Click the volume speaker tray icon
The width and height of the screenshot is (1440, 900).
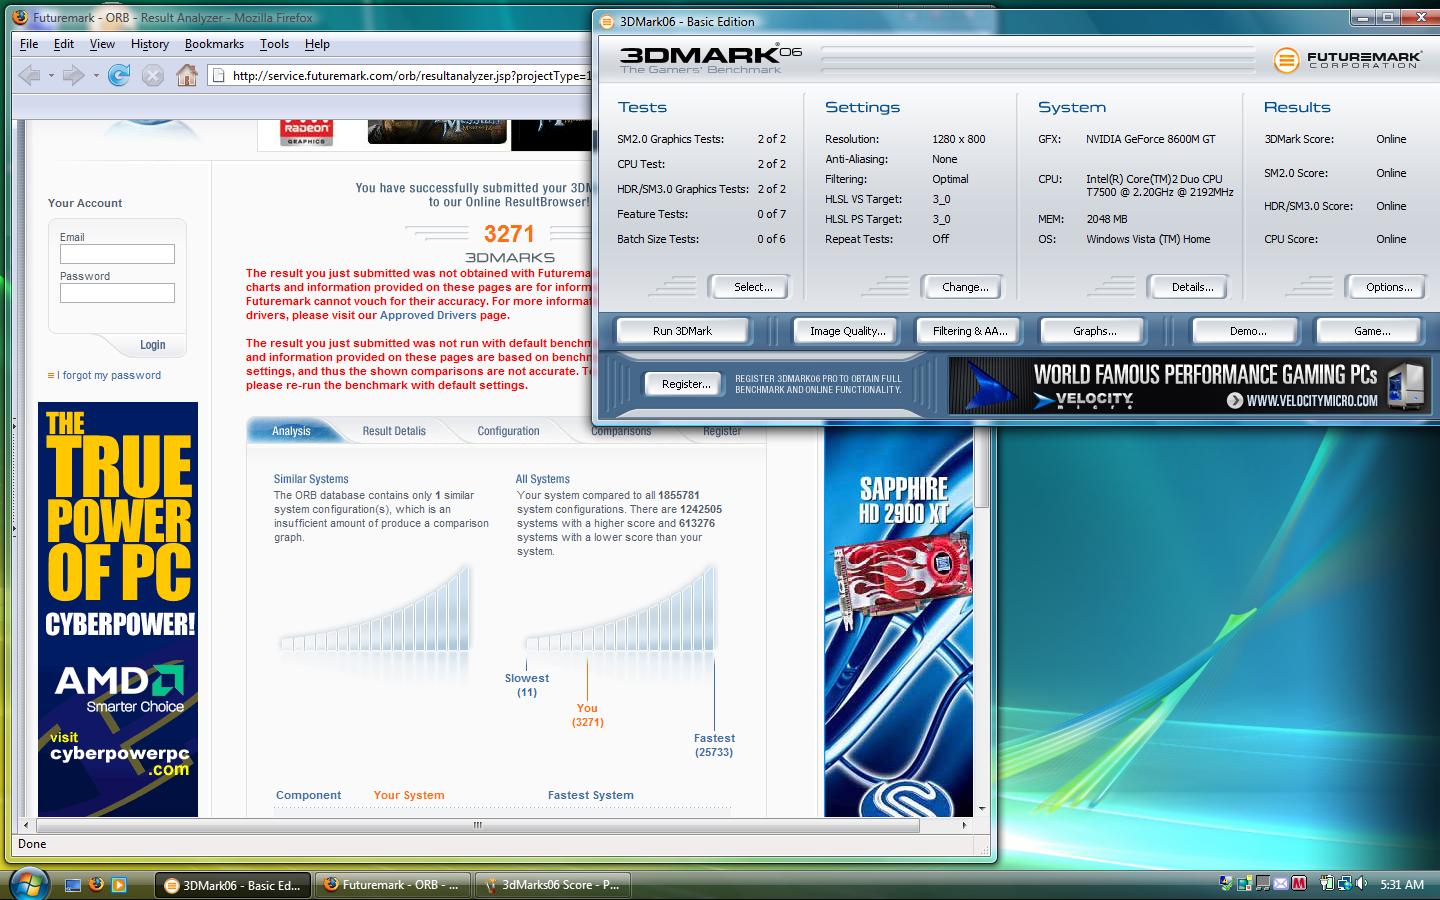click(x=1360, y=884)
